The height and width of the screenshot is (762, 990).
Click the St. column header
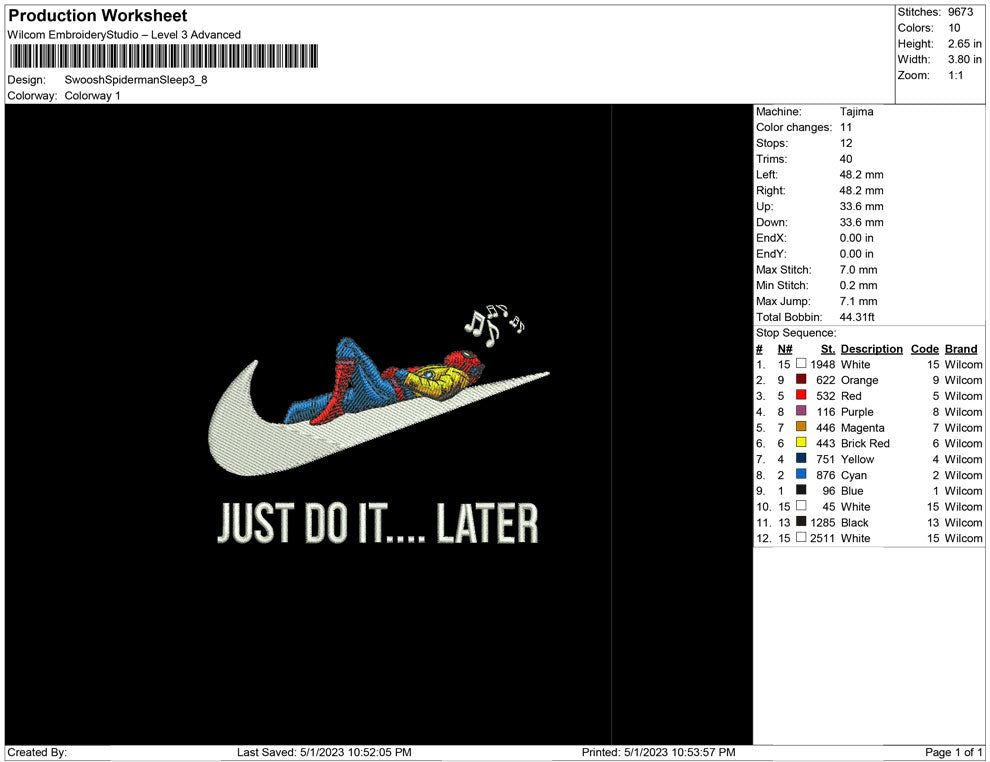pos(828,349)
